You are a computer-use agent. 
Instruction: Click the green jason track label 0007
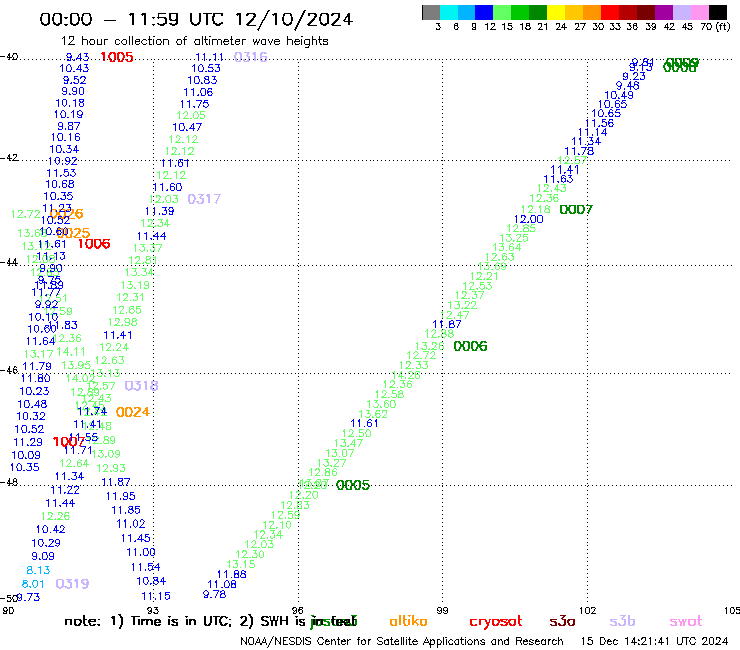[x=576, y=209]
